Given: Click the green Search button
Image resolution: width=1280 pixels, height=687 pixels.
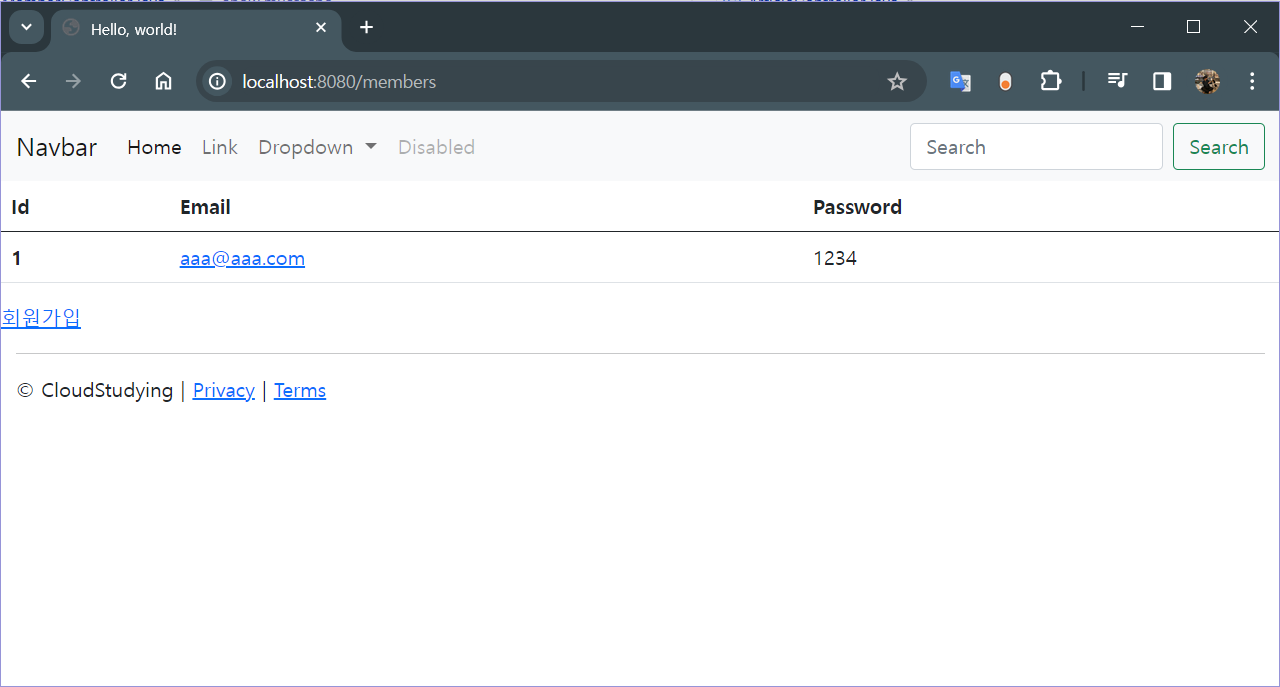Looking at the screenshot, I should 1219,147.
